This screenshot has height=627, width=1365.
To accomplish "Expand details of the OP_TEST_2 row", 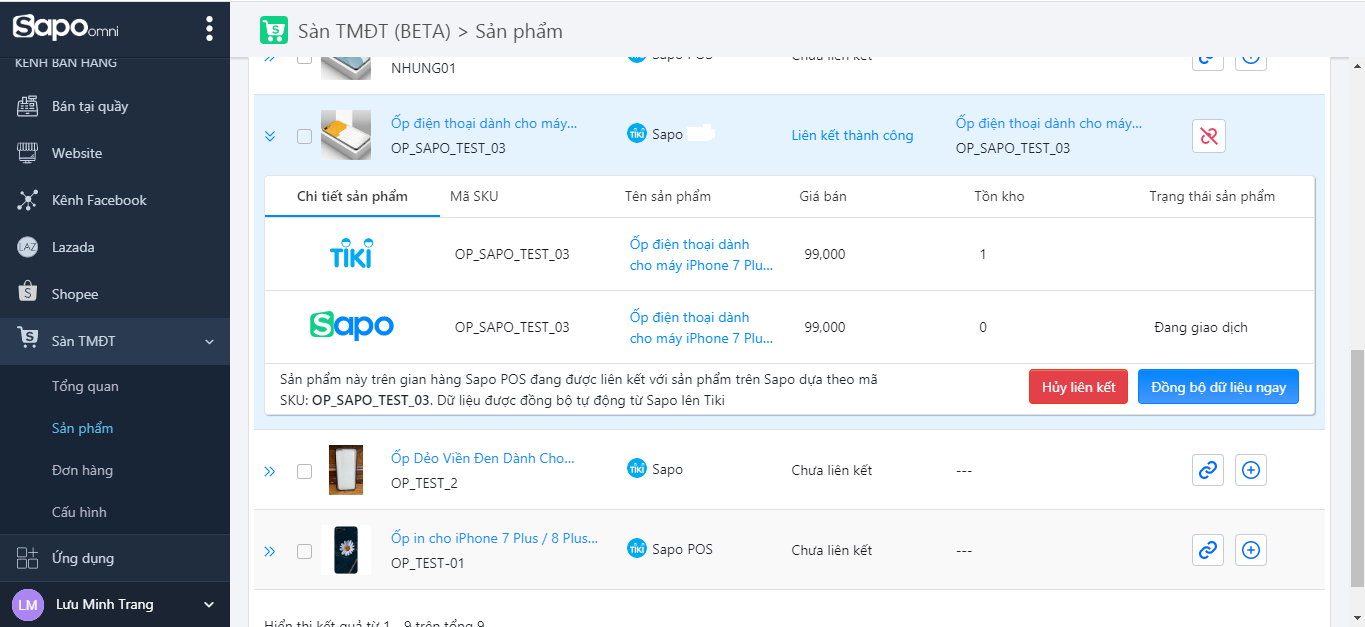I will click(x=270, y=471).
